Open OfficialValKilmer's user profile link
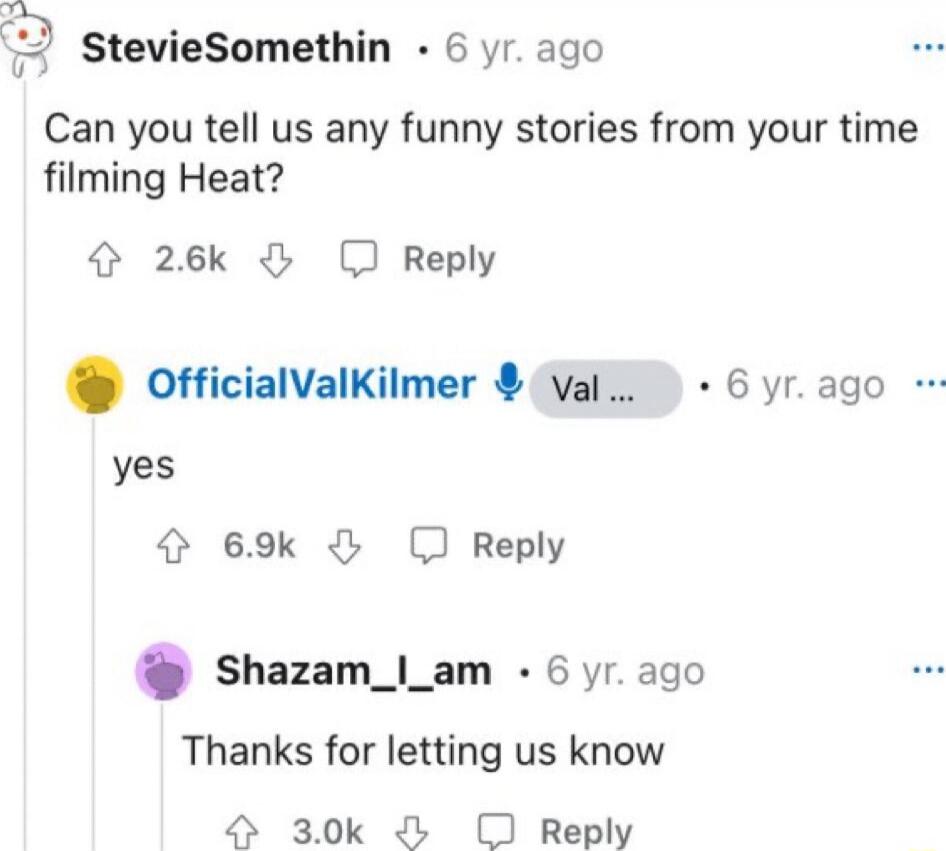 pyautogui.click(x=310, y=385)
